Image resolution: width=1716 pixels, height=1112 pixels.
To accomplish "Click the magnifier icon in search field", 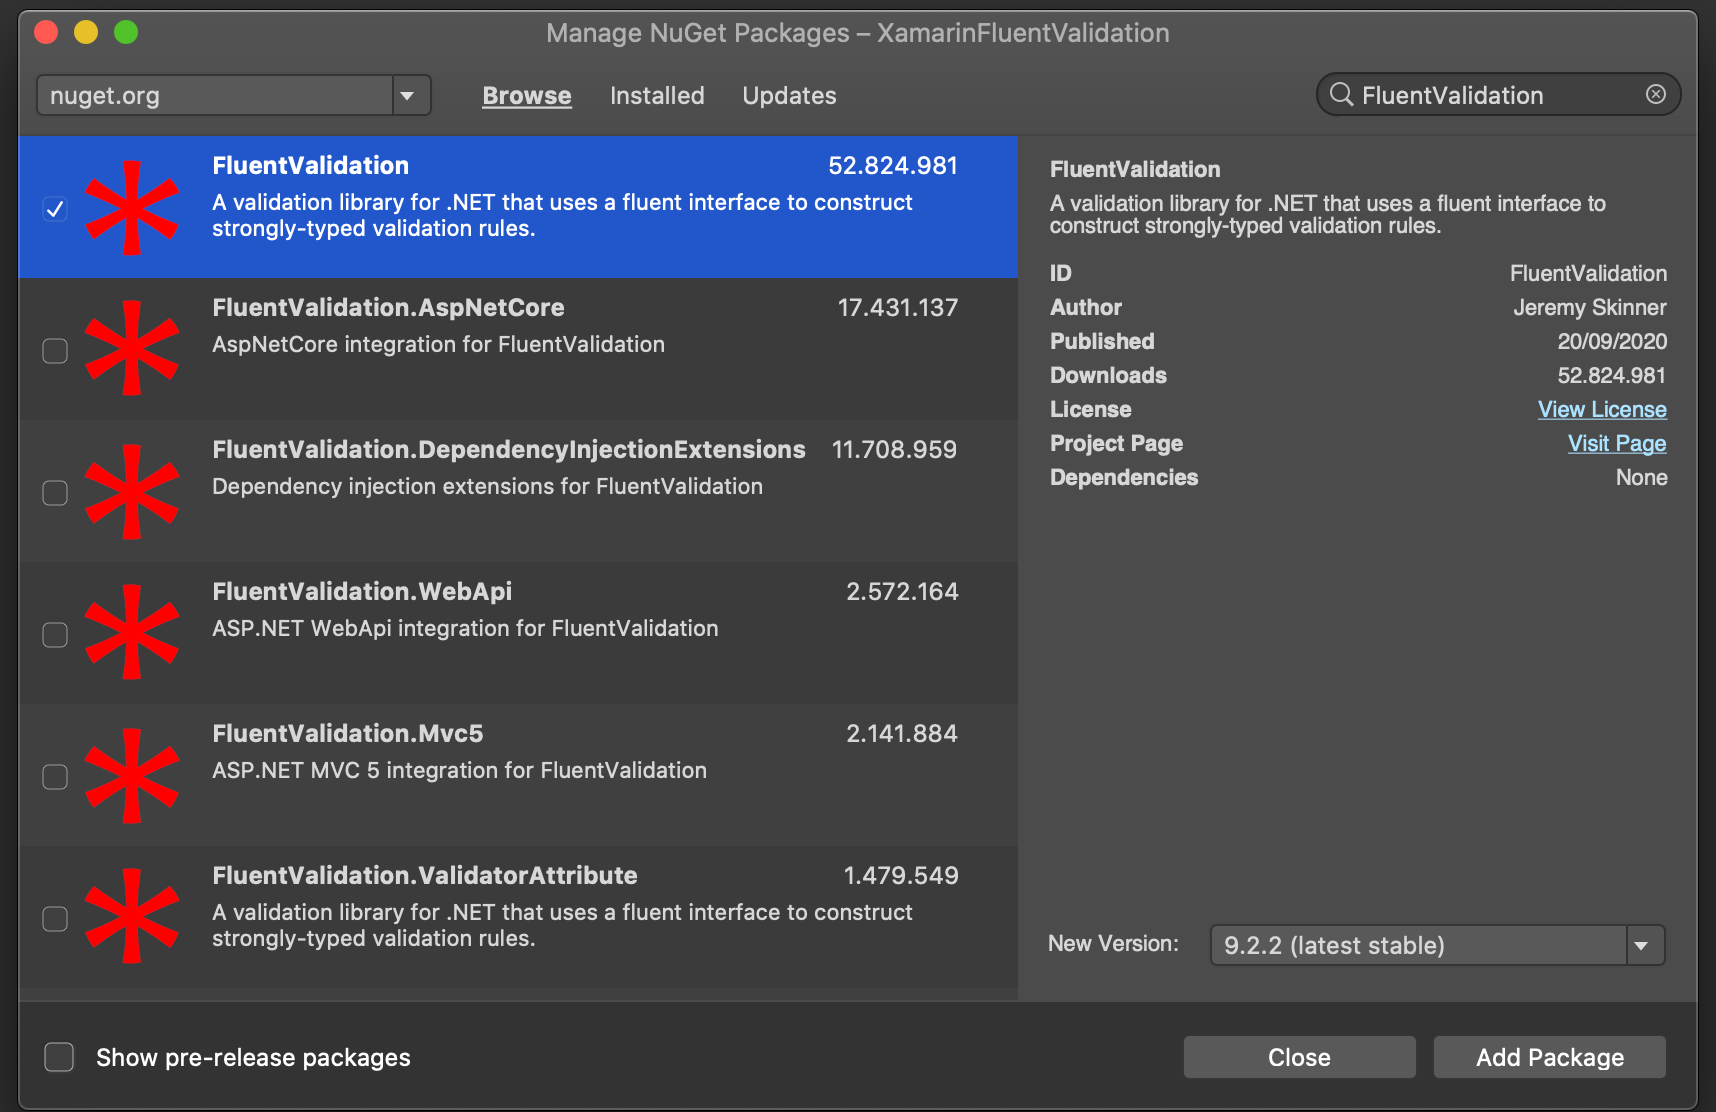I will (x=1341, y=94).
